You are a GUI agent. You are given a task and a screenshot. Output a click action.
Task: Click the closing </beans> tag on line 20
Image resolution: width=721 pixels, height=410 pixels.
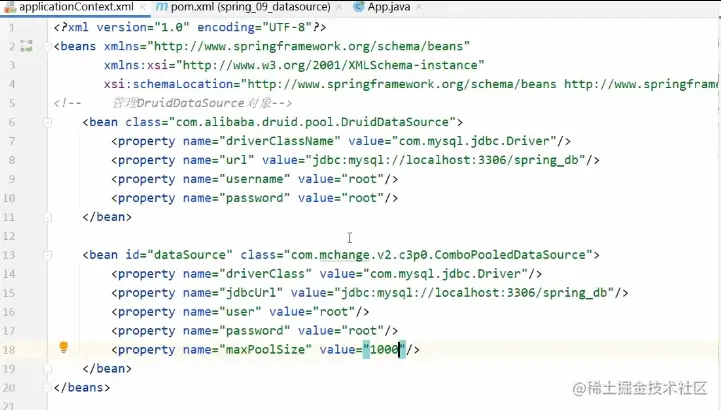pos(82,387)
